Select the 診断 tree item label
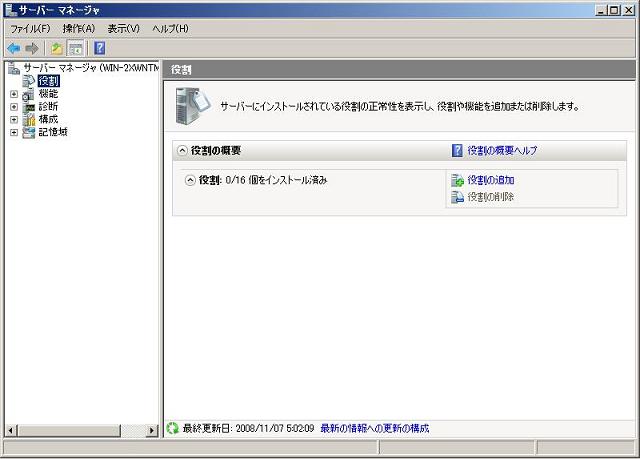 pyautogui.click(x=48, y=106)
